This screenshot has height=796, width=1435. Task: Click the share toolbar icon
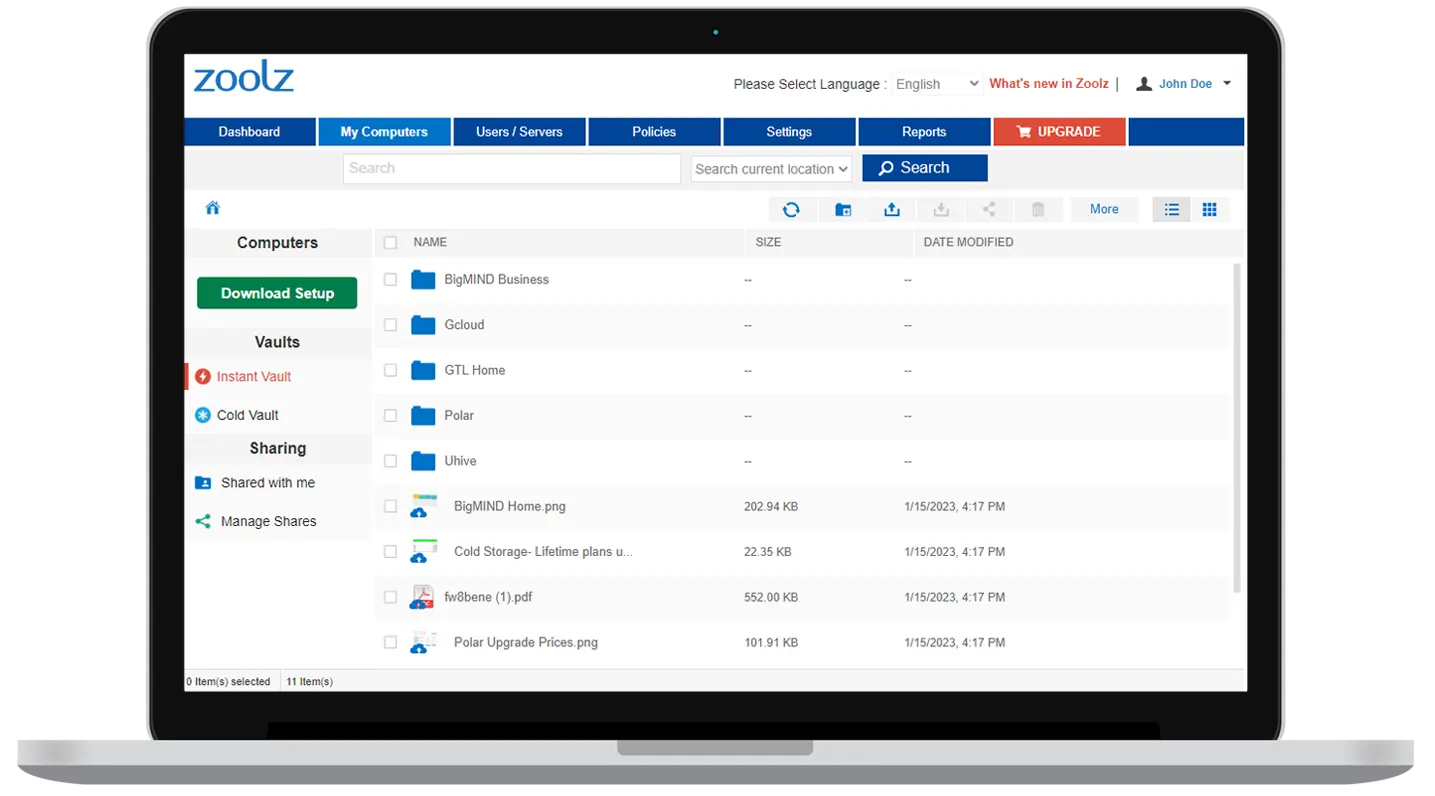click(989, 209)
